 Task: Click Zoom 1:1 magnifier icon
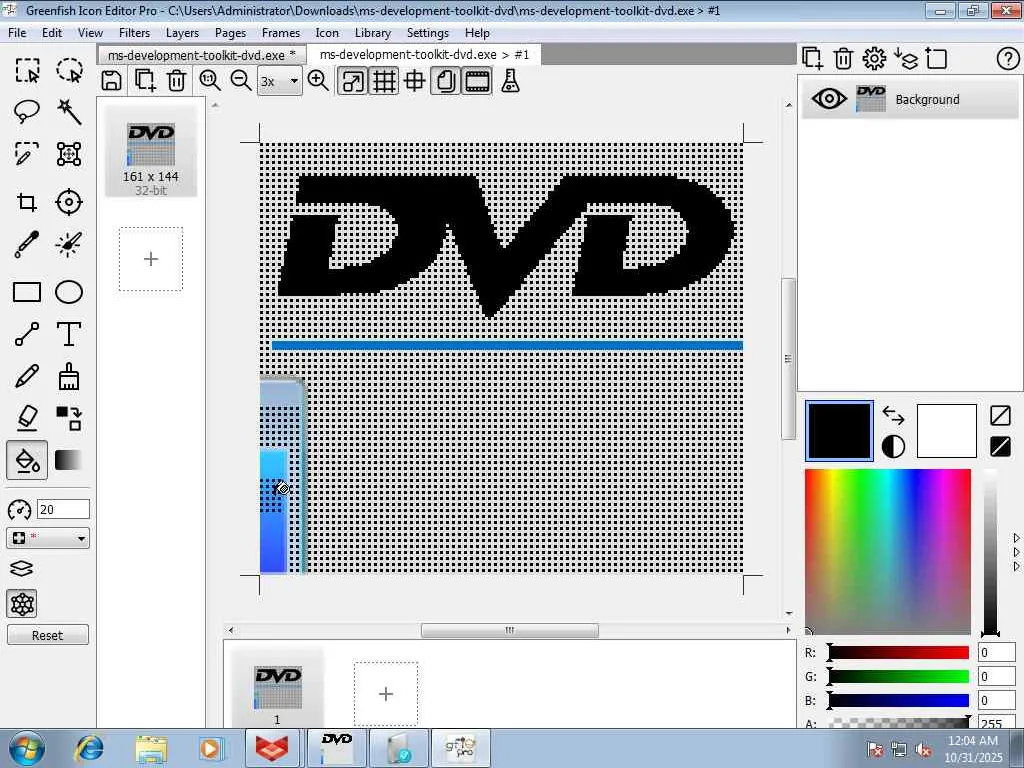(210, 81)
